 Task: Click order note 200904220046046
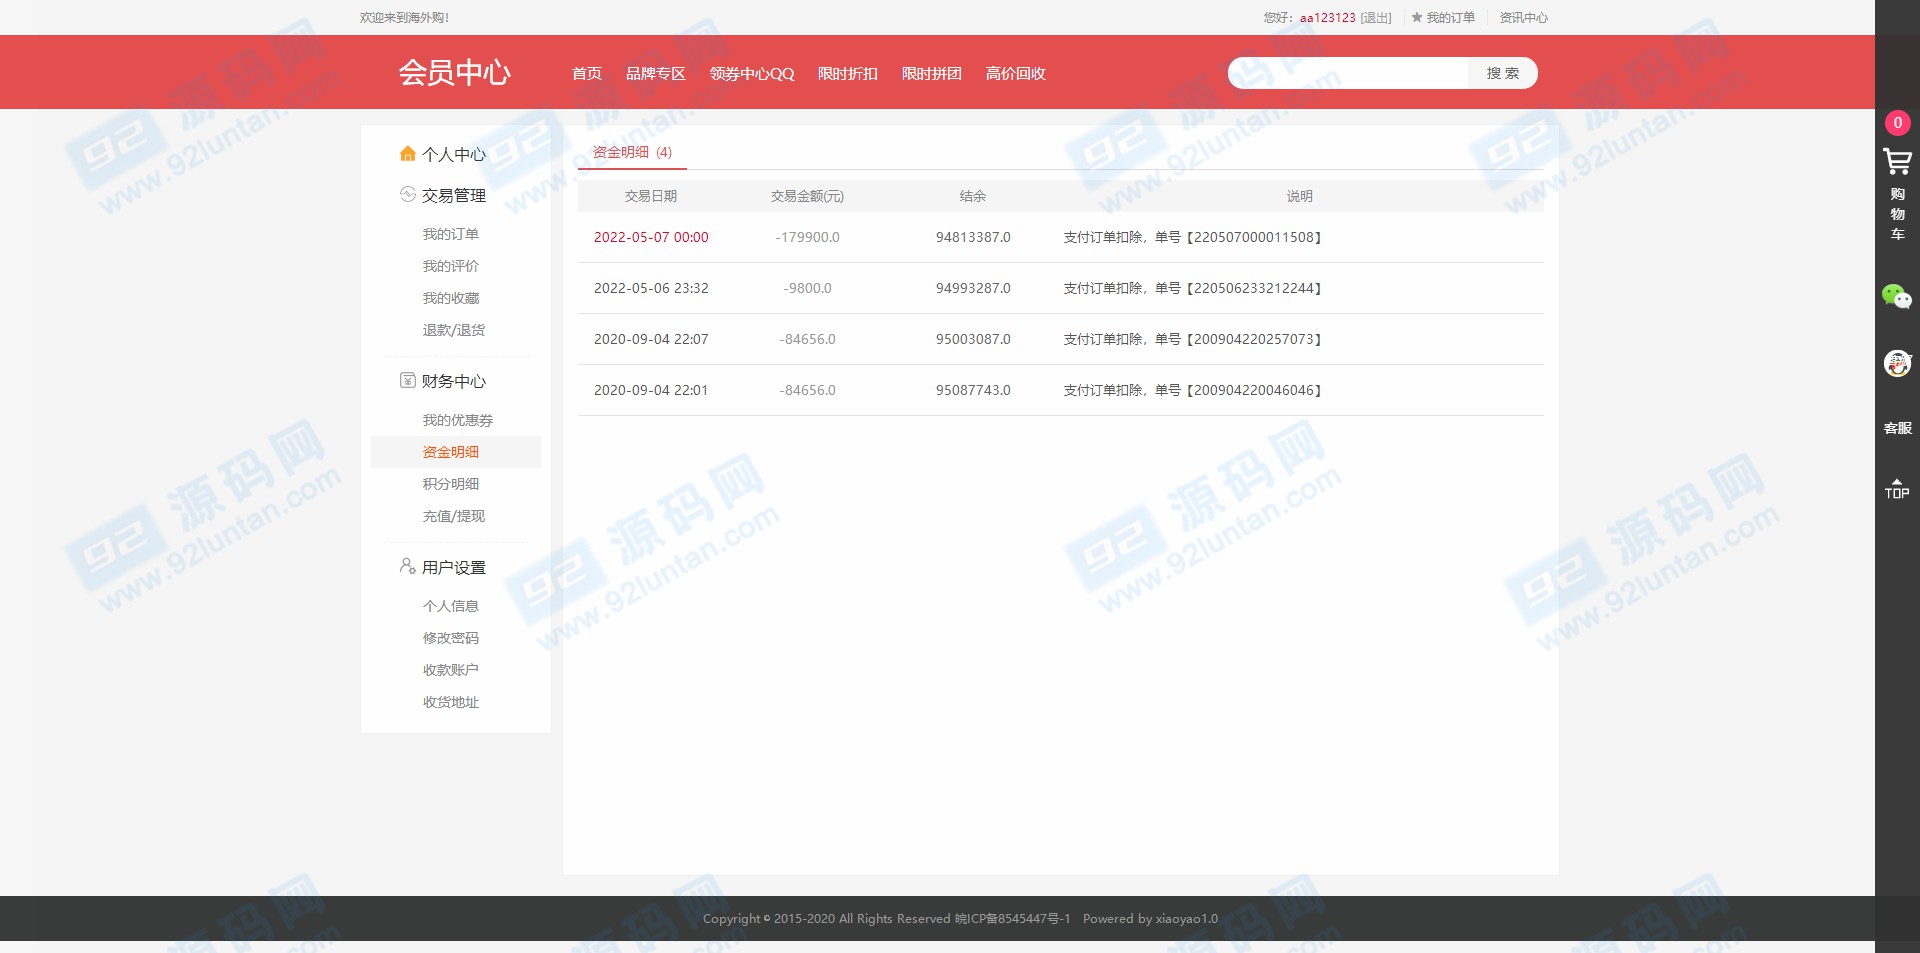1192,390
